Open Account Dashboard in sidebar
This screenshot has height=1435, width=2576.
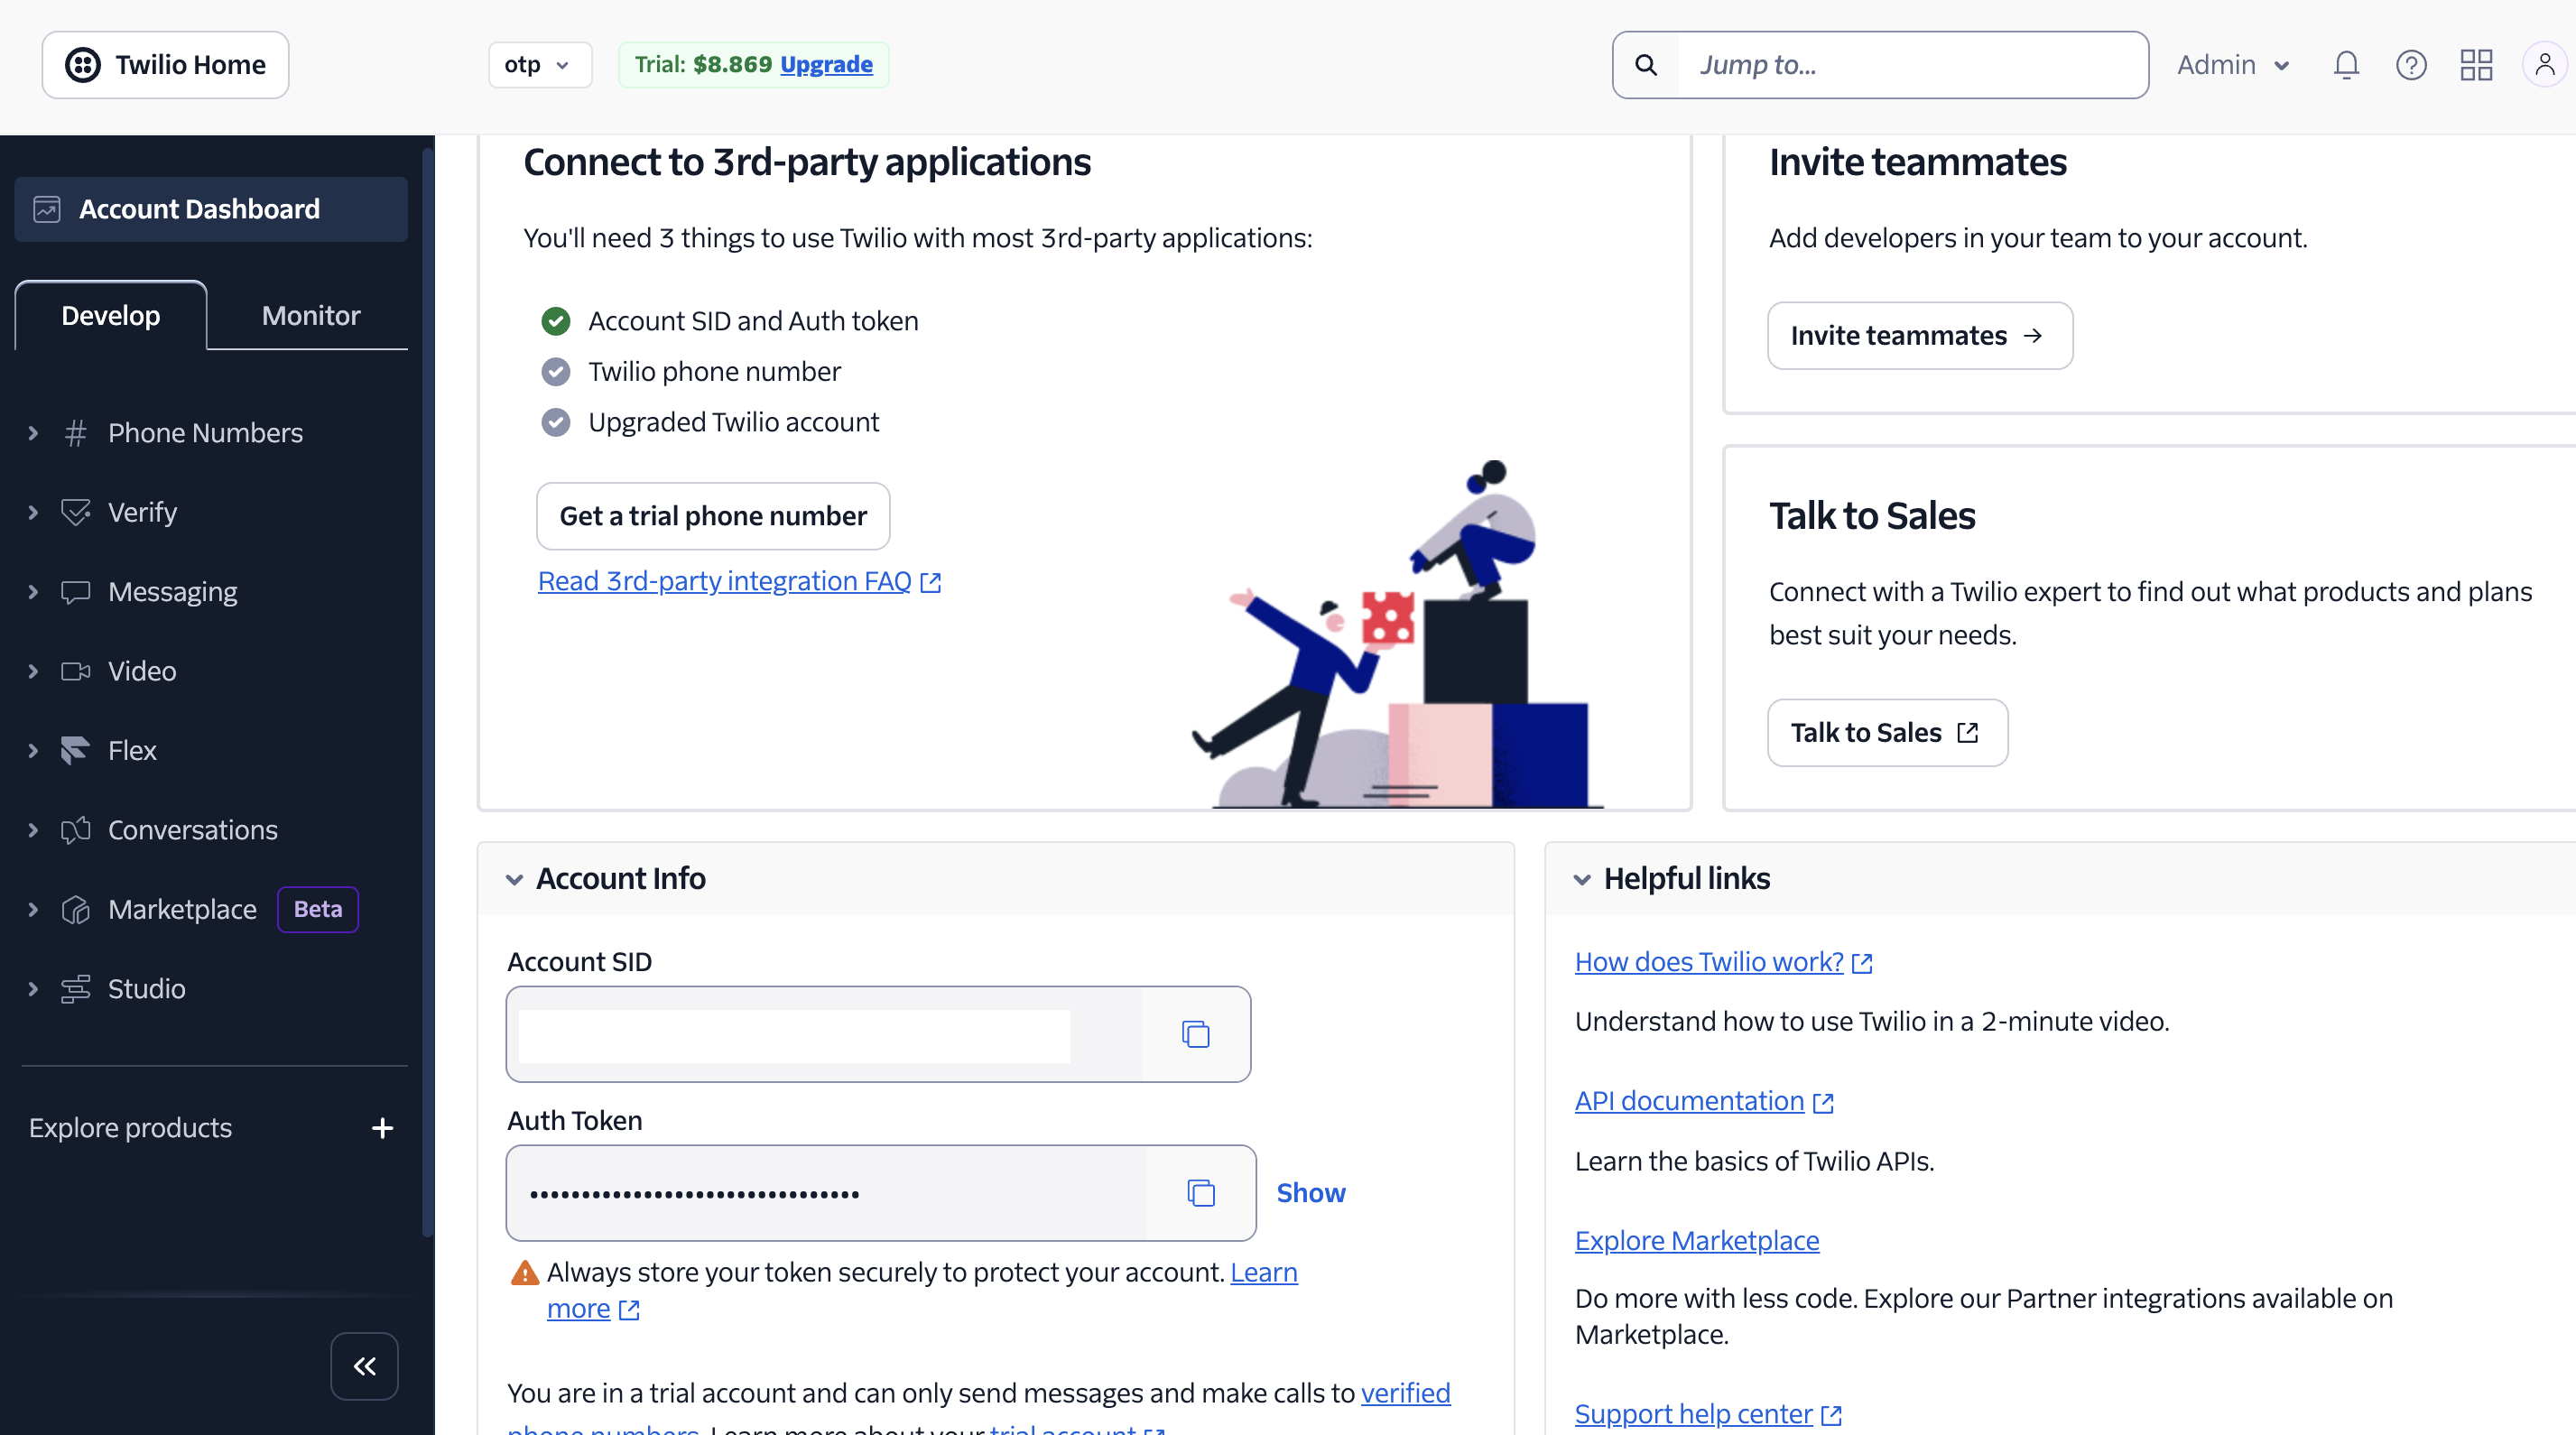pos(211,209)
